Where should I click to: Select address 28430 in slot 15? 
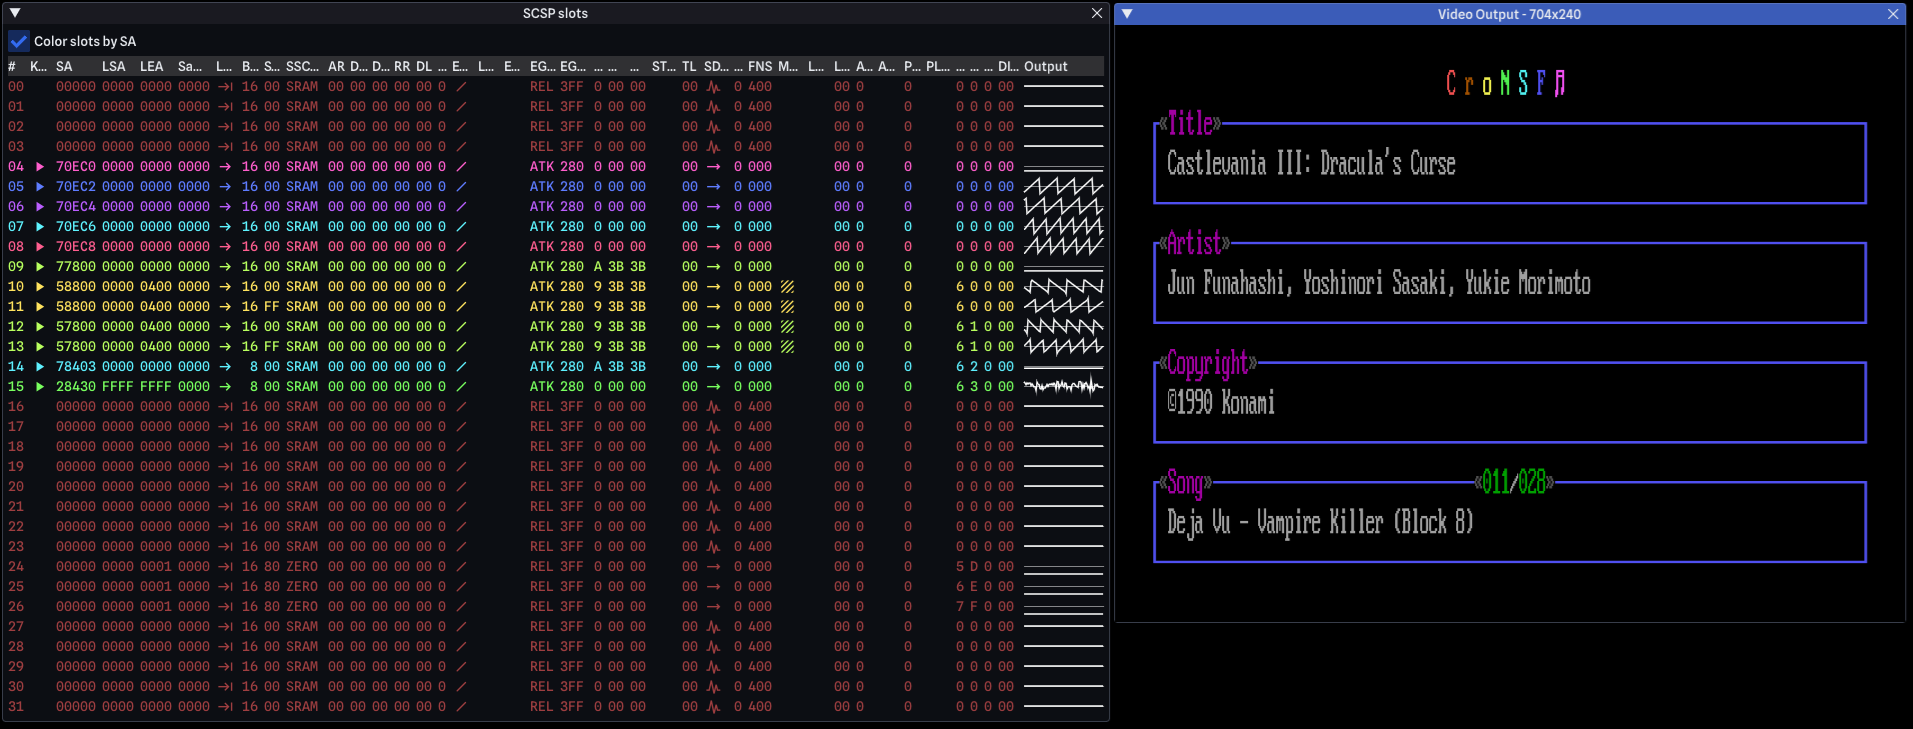(76, 387)
